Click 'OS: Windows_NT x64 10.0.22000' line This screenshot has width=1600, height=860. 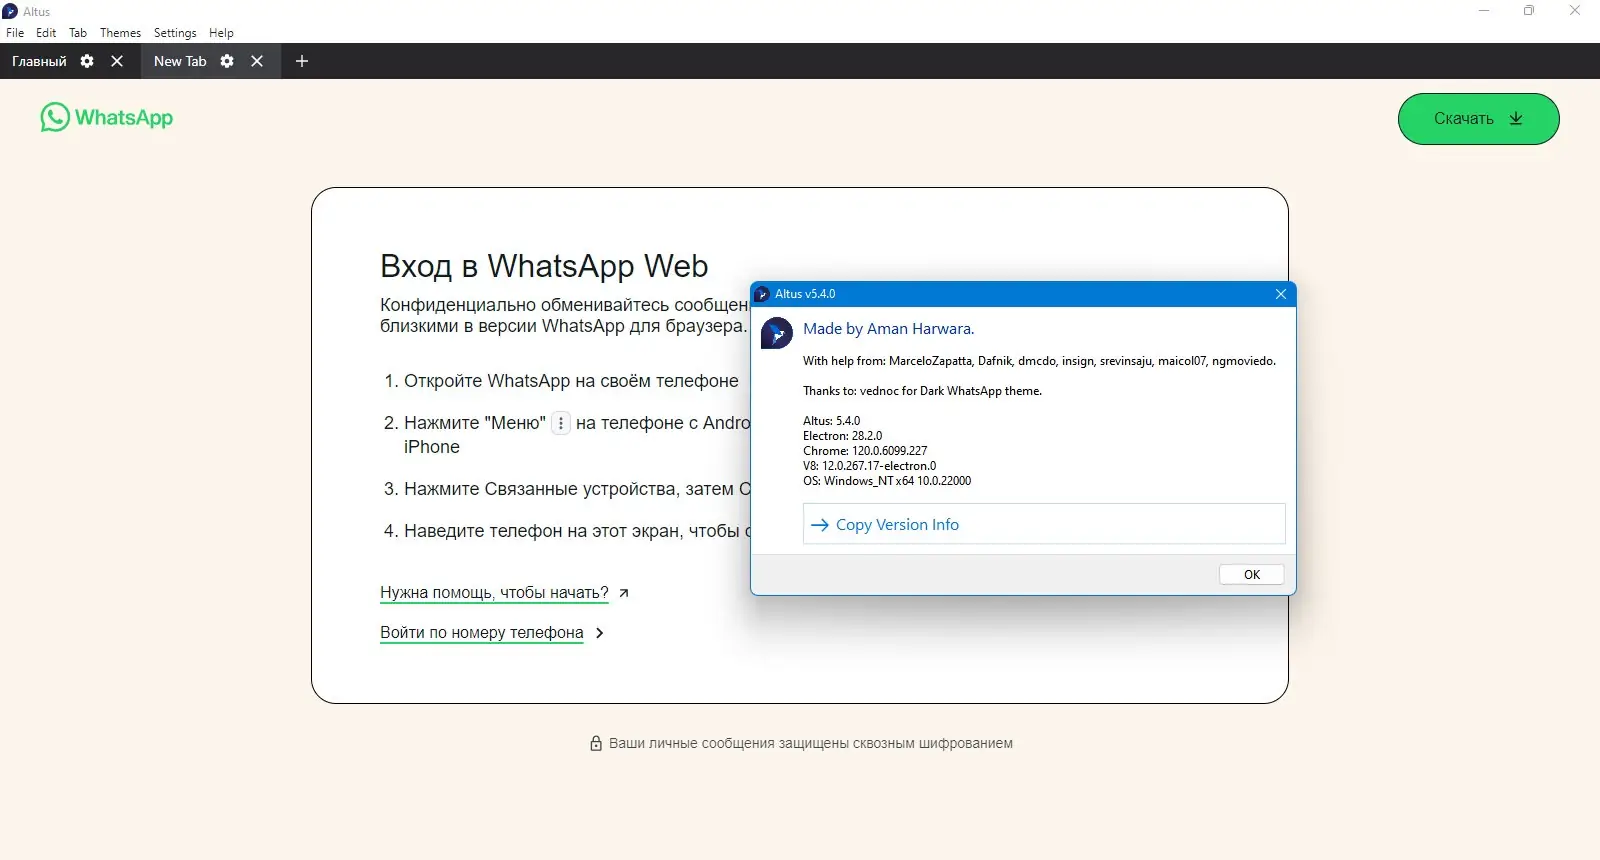[x=887, y=481]
